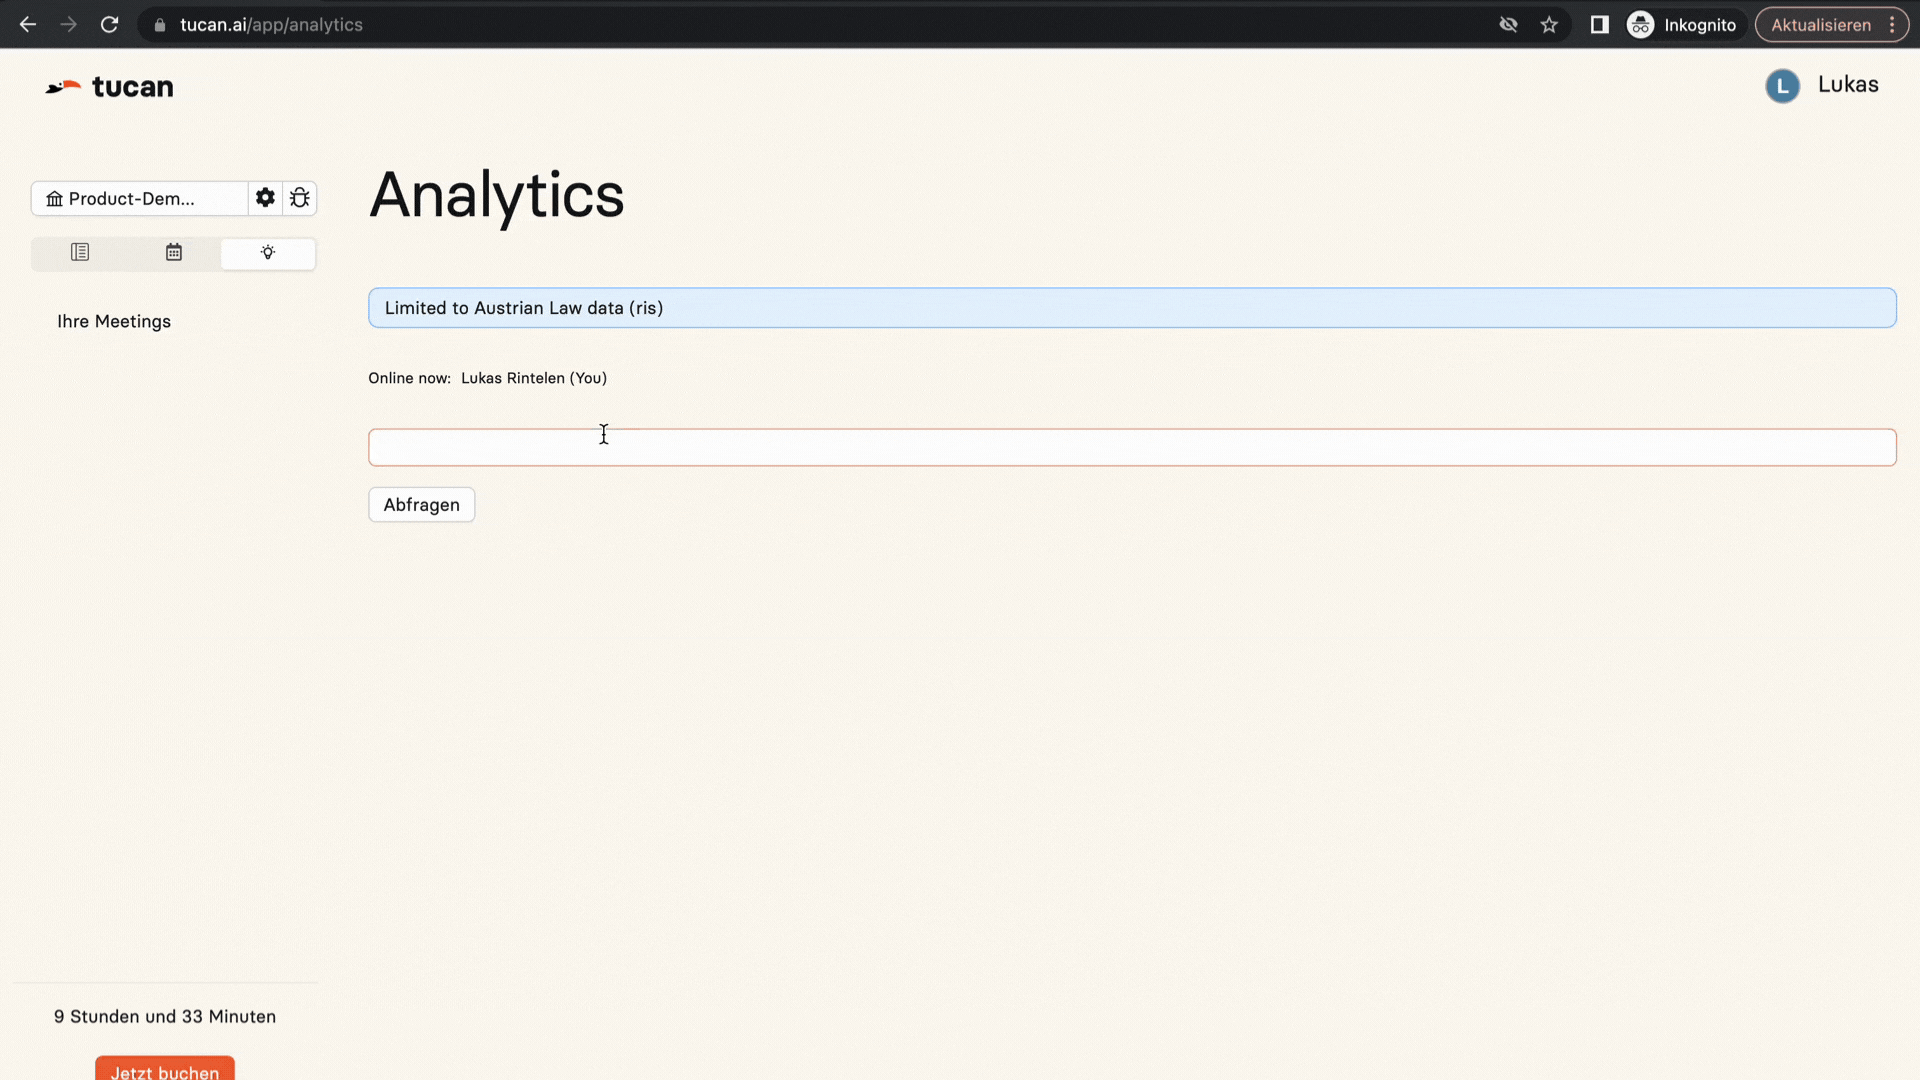
Task: Click the Abfragen button
Action: tap(421, 505)
